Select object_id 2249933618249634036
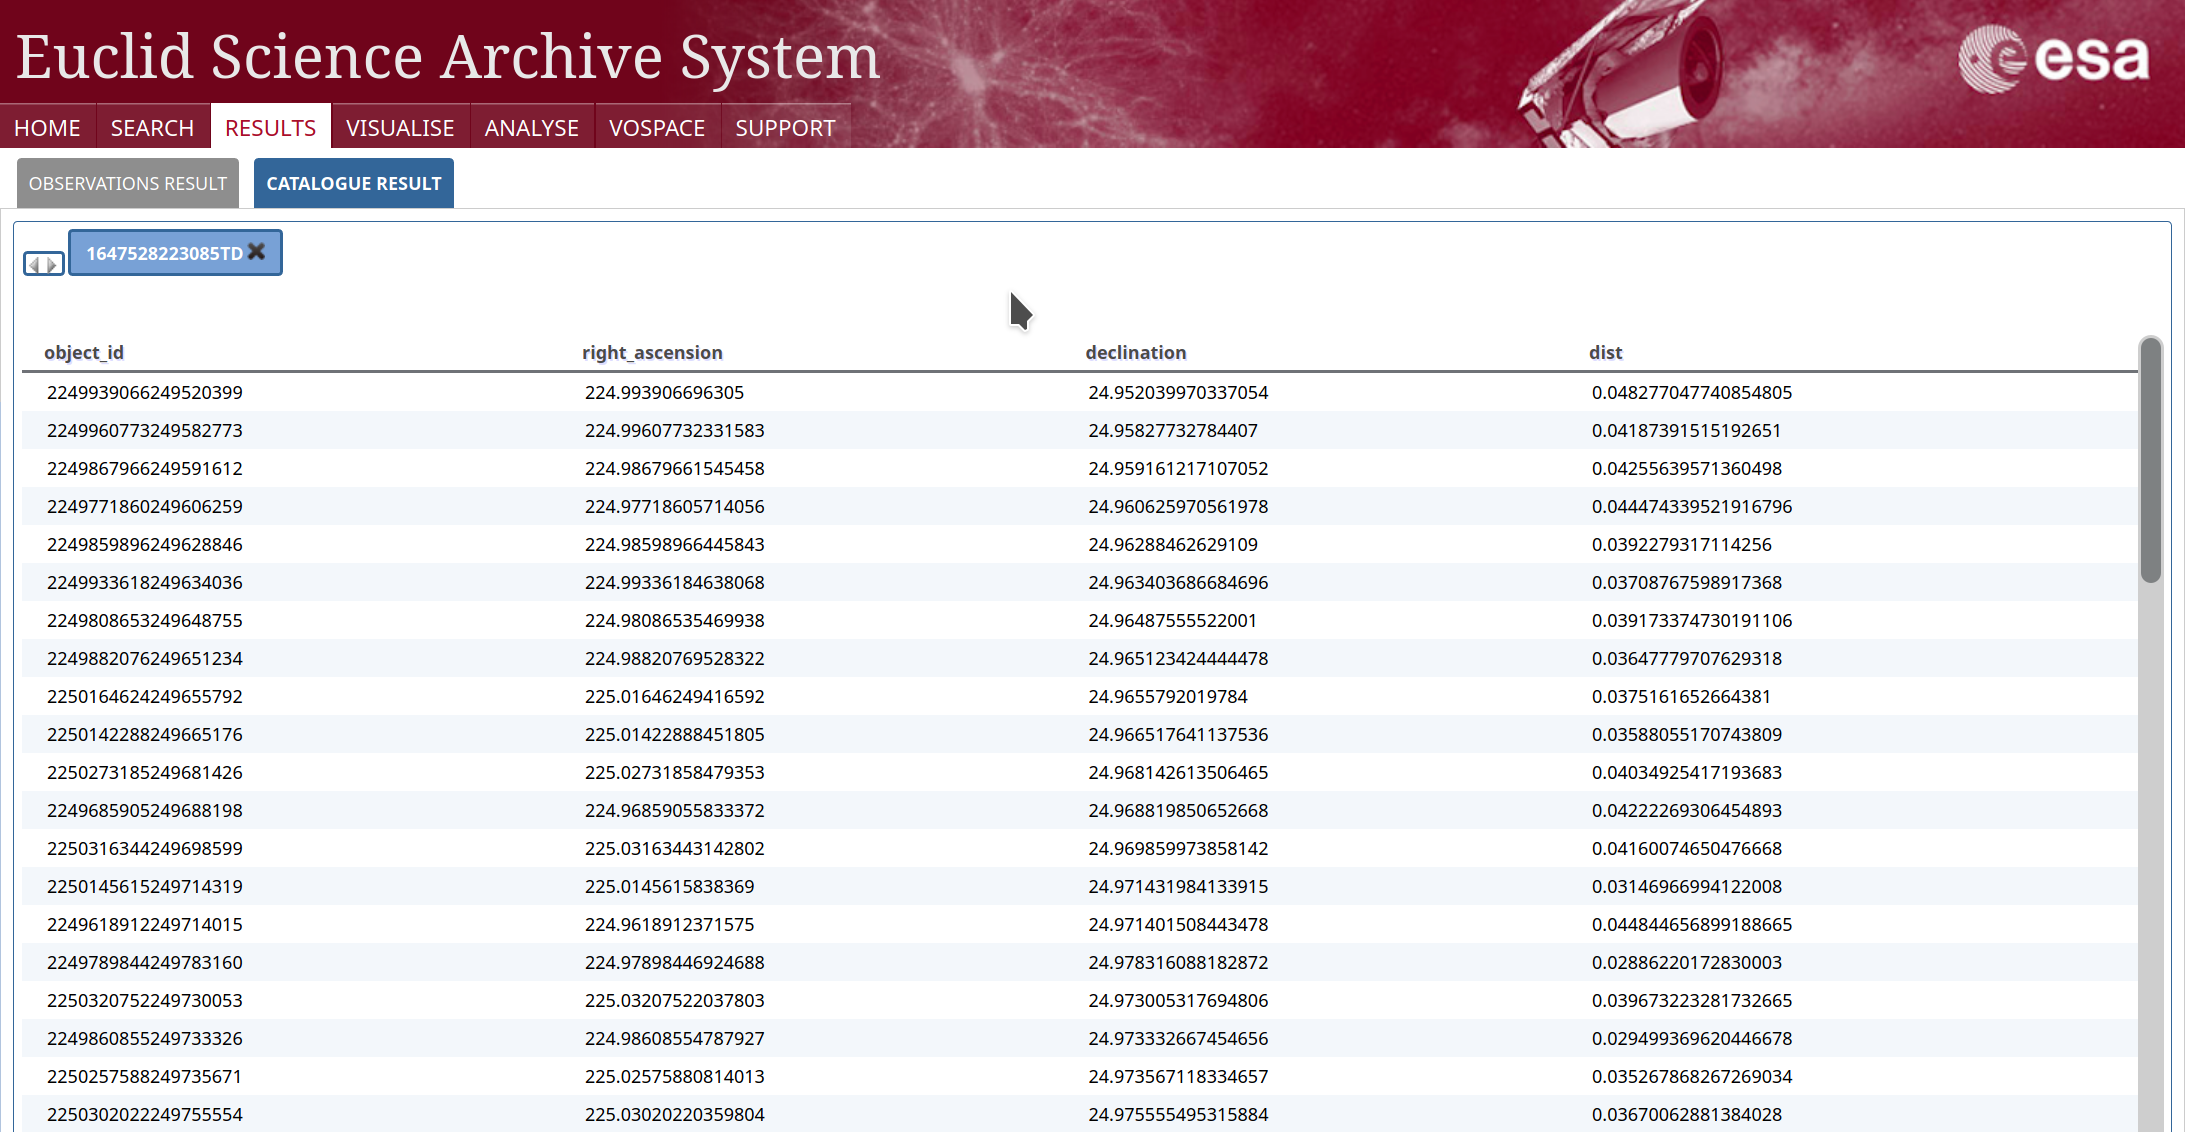This screenshot has width=2185, height=1132. (x=145, y=582)
